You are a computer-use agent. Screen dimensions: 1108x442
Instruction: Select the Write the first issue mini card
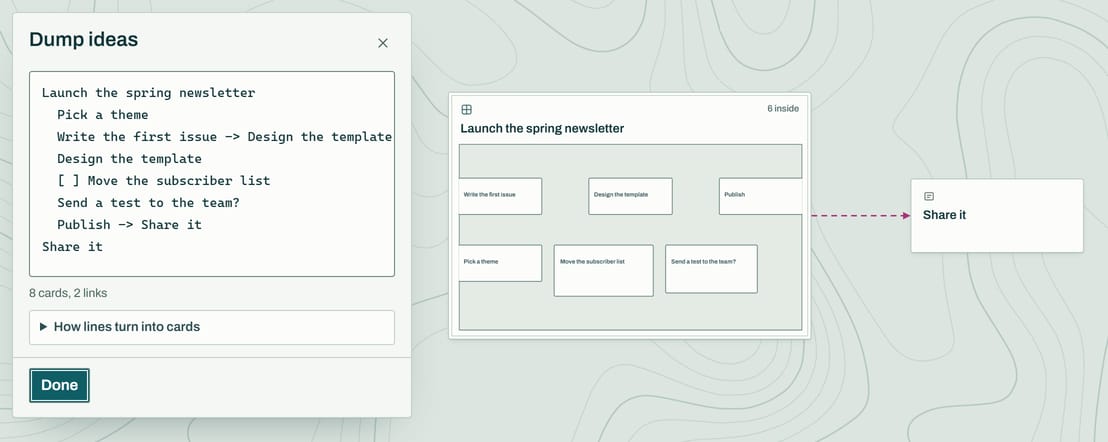pos(500,196)
